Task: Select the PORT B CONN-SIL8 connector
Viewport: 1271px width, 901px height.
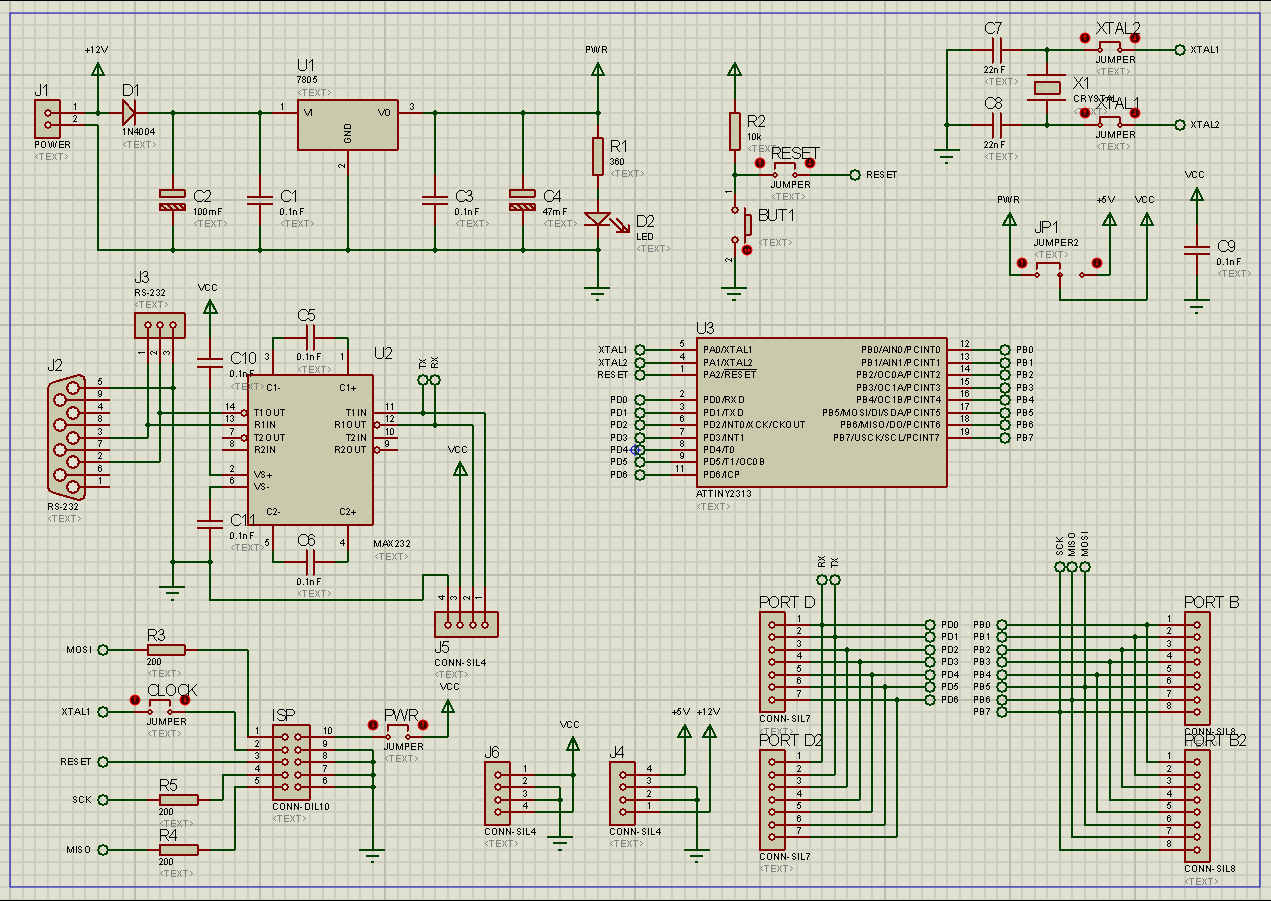Action: click(1196, 662)
